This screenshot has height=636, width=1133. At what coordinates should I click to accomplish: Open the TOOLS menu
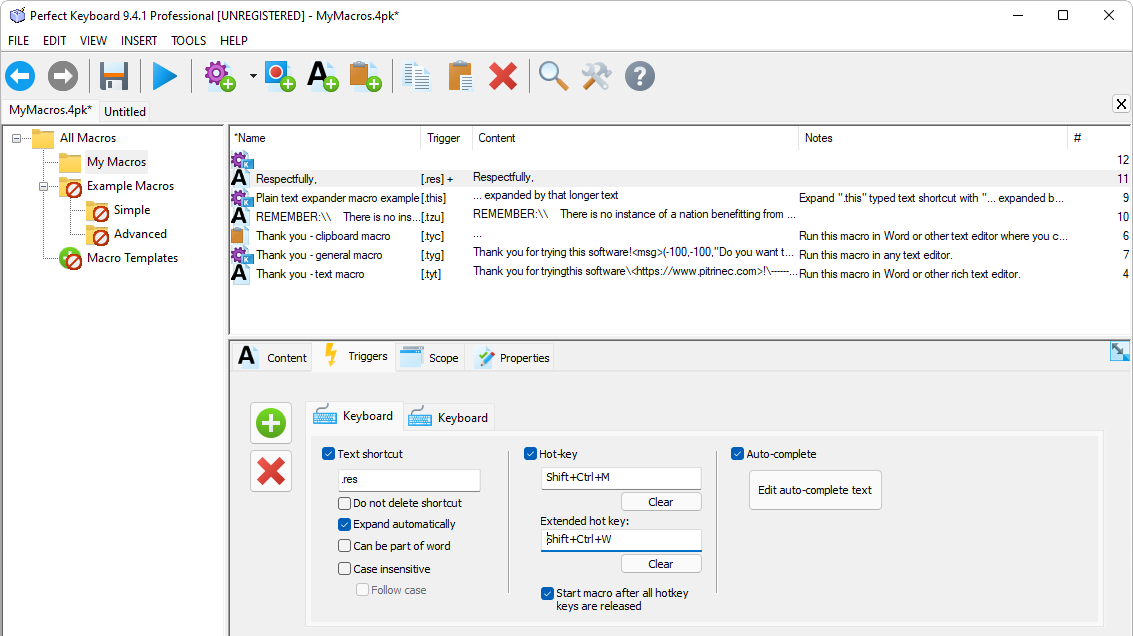point(189,40)
